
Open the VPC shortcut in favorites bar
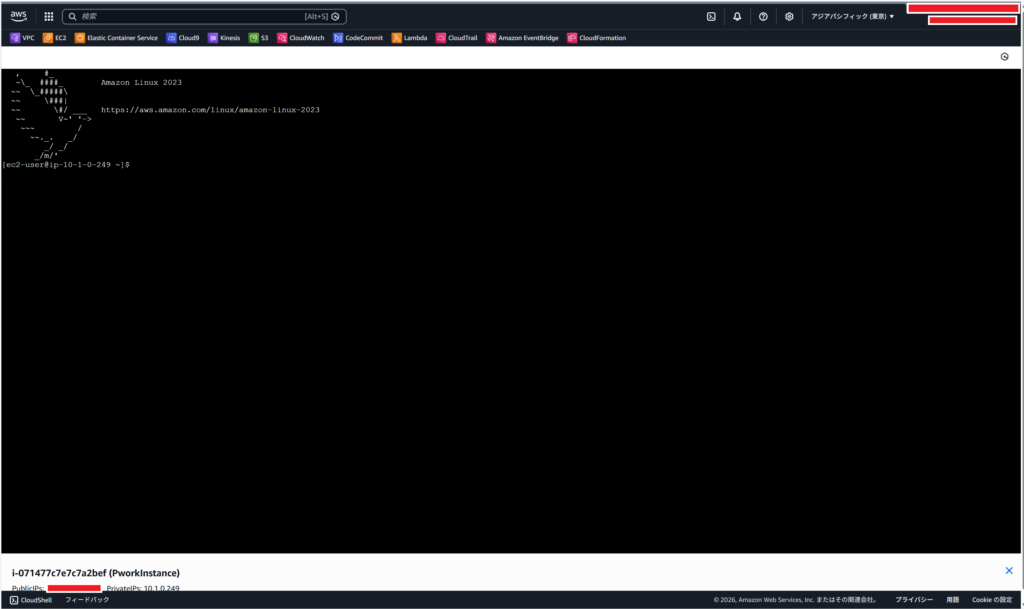pos(22,38)
